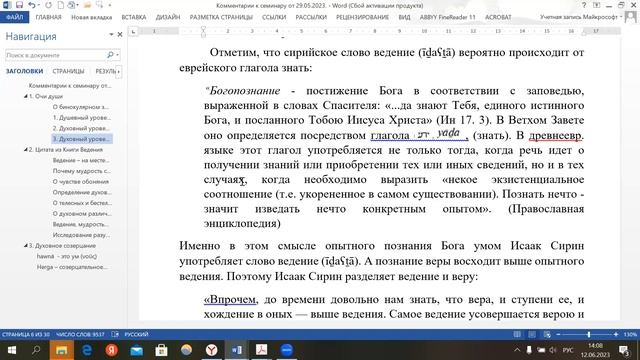Click the first-line indent marker on ruler
640x360 pixels.
[x=203, y=29]
